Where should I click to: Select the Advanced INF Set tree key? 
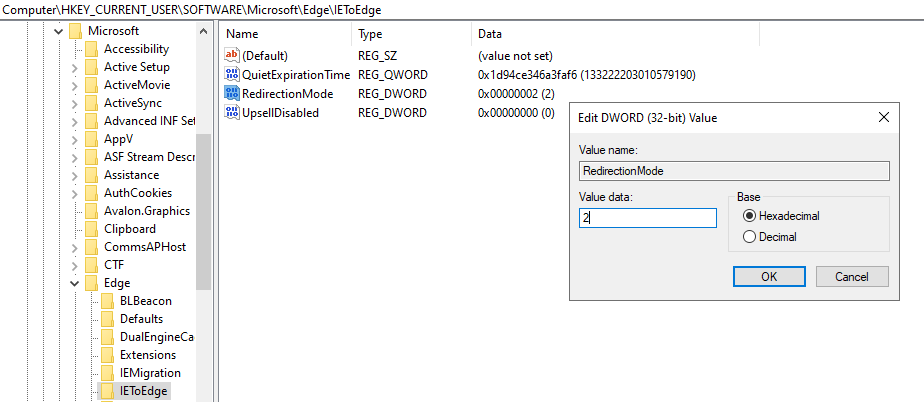148,121
